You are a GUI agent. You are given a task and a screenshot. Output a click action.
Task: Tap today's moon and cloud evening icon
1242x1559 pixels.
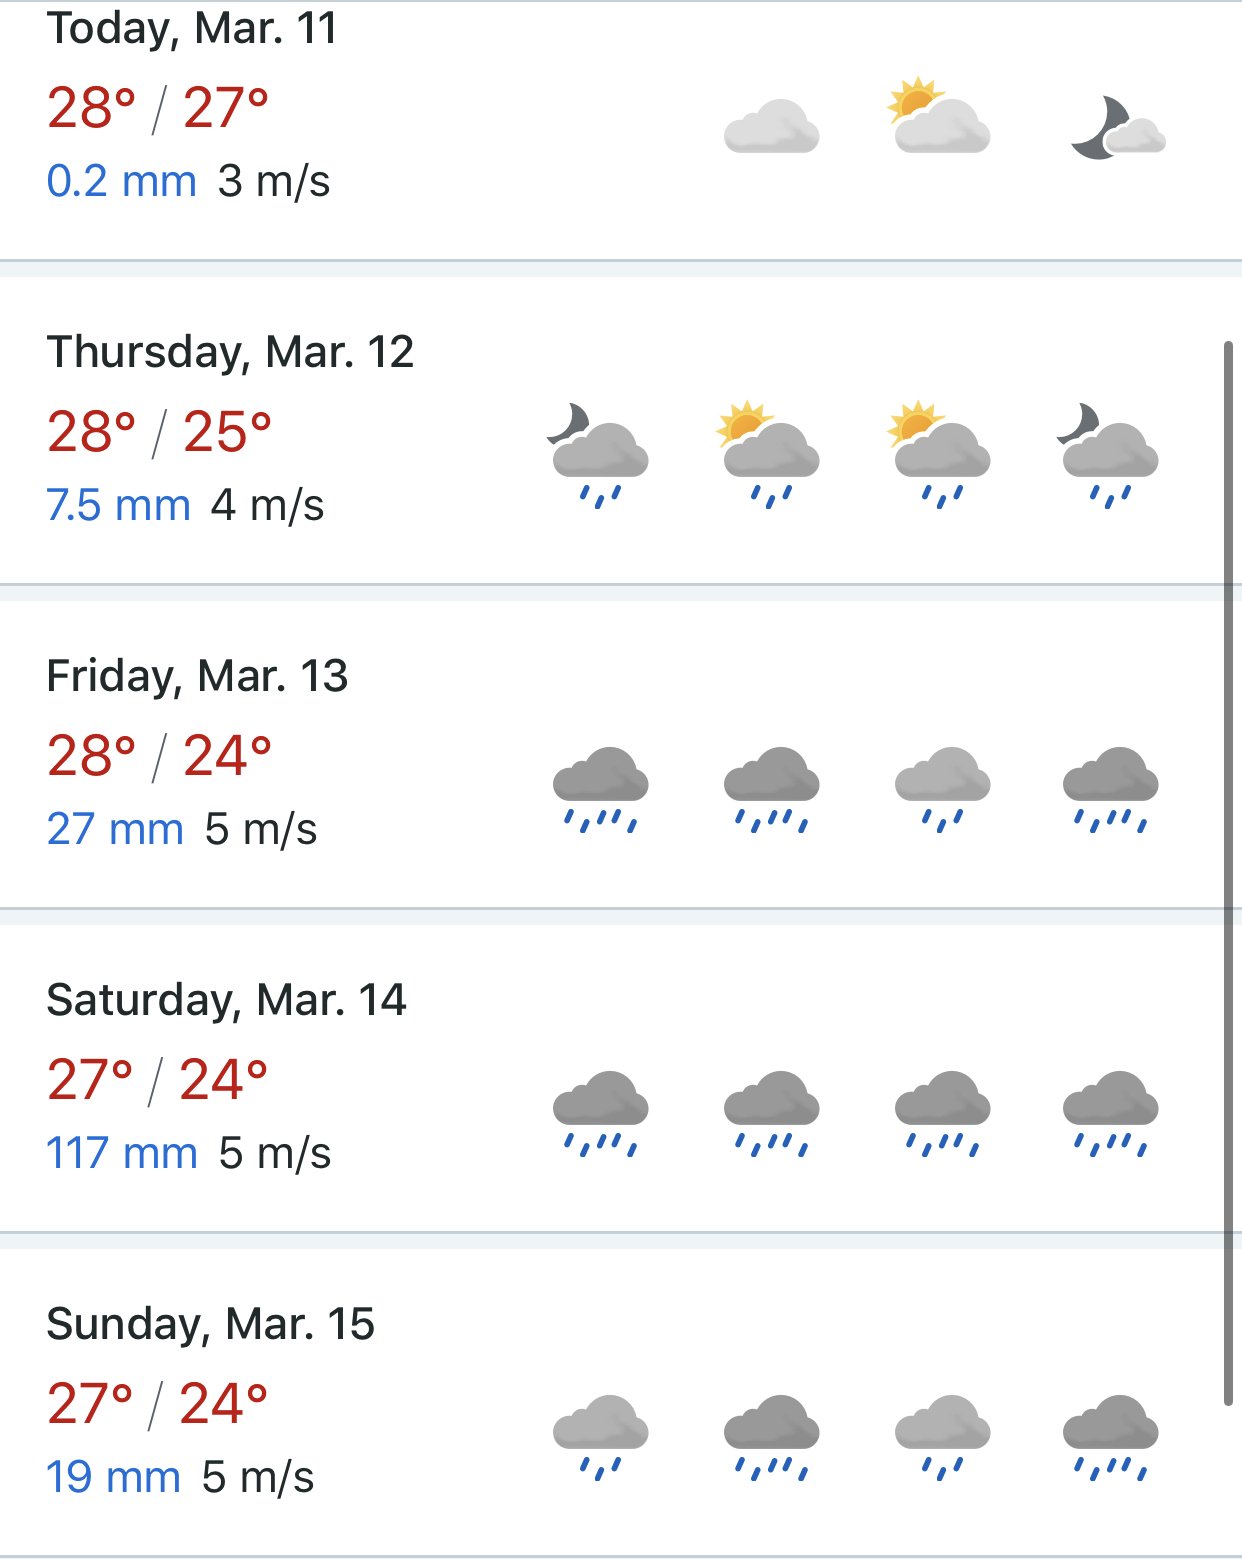tap(1118, 128)
